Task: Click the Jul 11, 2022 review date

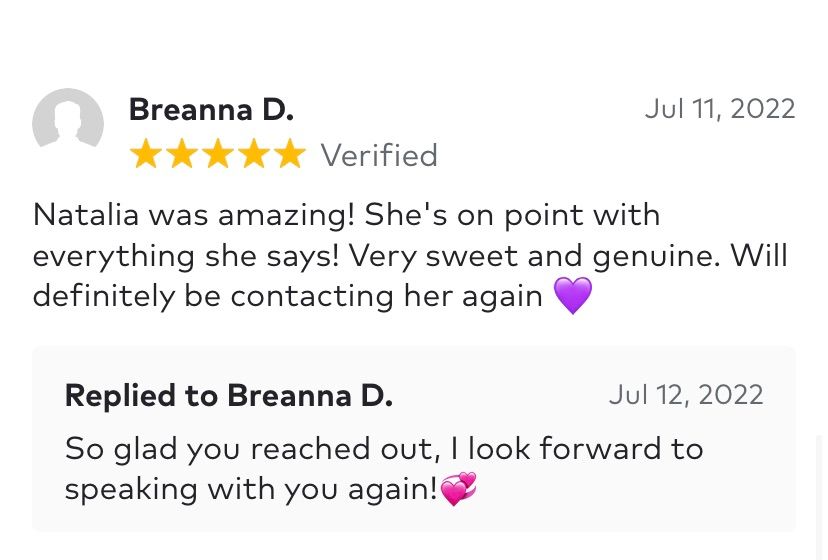Action: coord(720,109)
